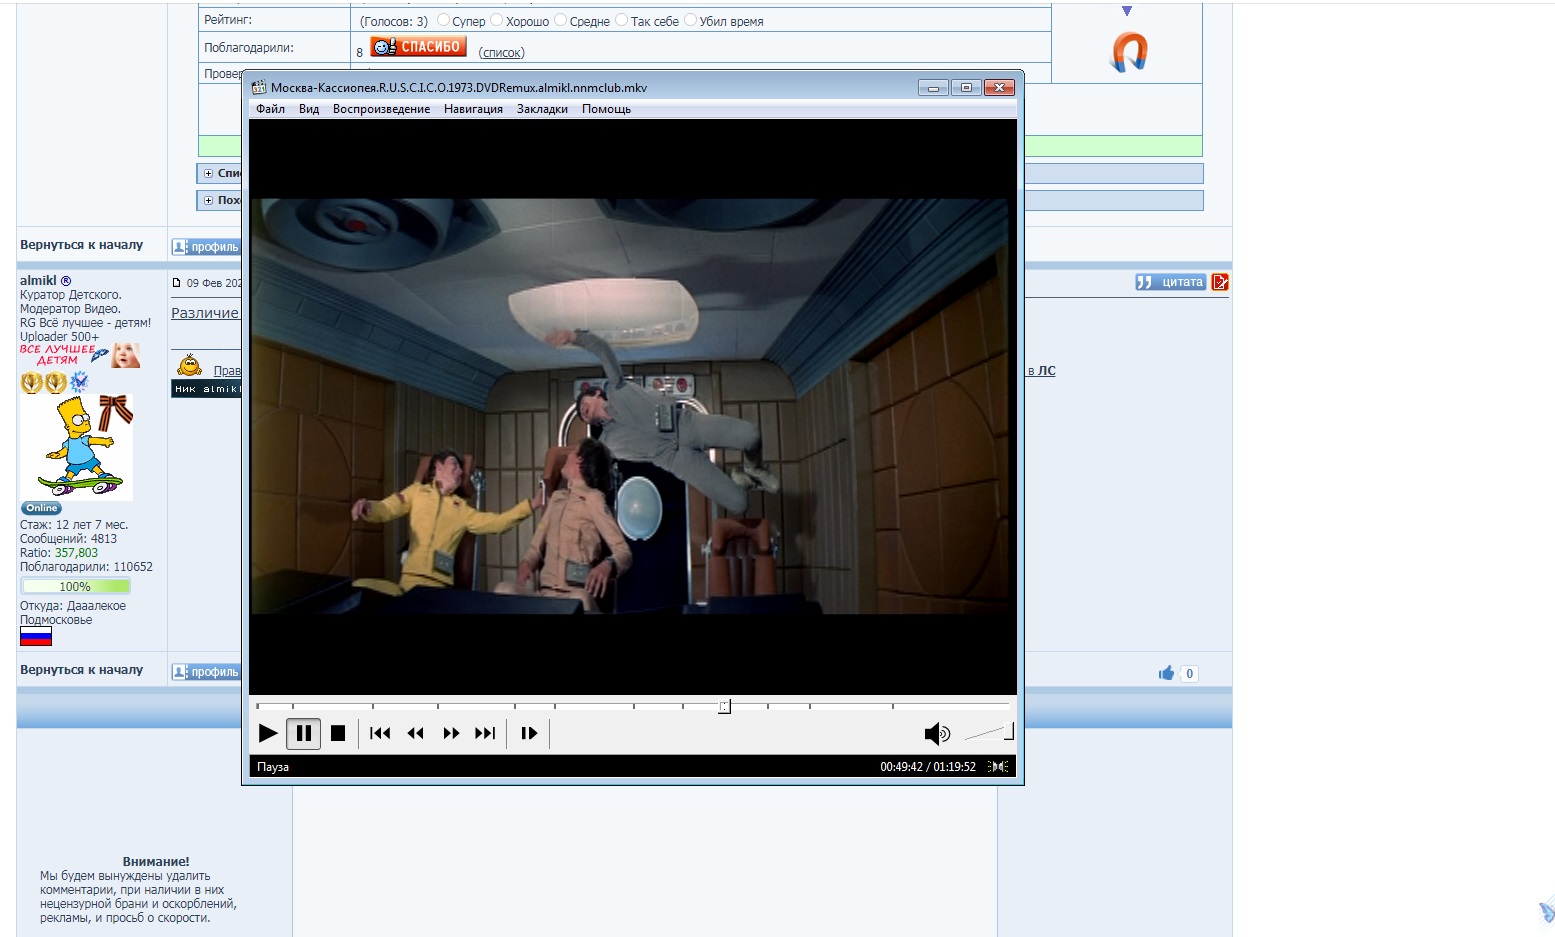
Task: Rewind with the decrease speed button
Action: 416,733
